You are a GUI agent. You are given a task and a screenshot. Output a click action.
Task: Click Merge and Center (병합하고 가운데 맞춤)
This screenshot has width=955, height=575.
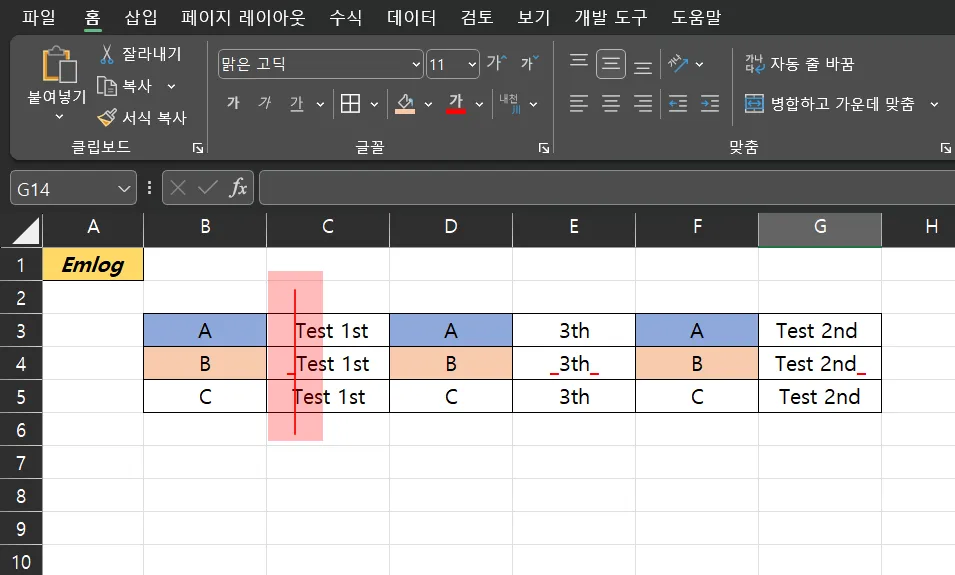[830, 104]
